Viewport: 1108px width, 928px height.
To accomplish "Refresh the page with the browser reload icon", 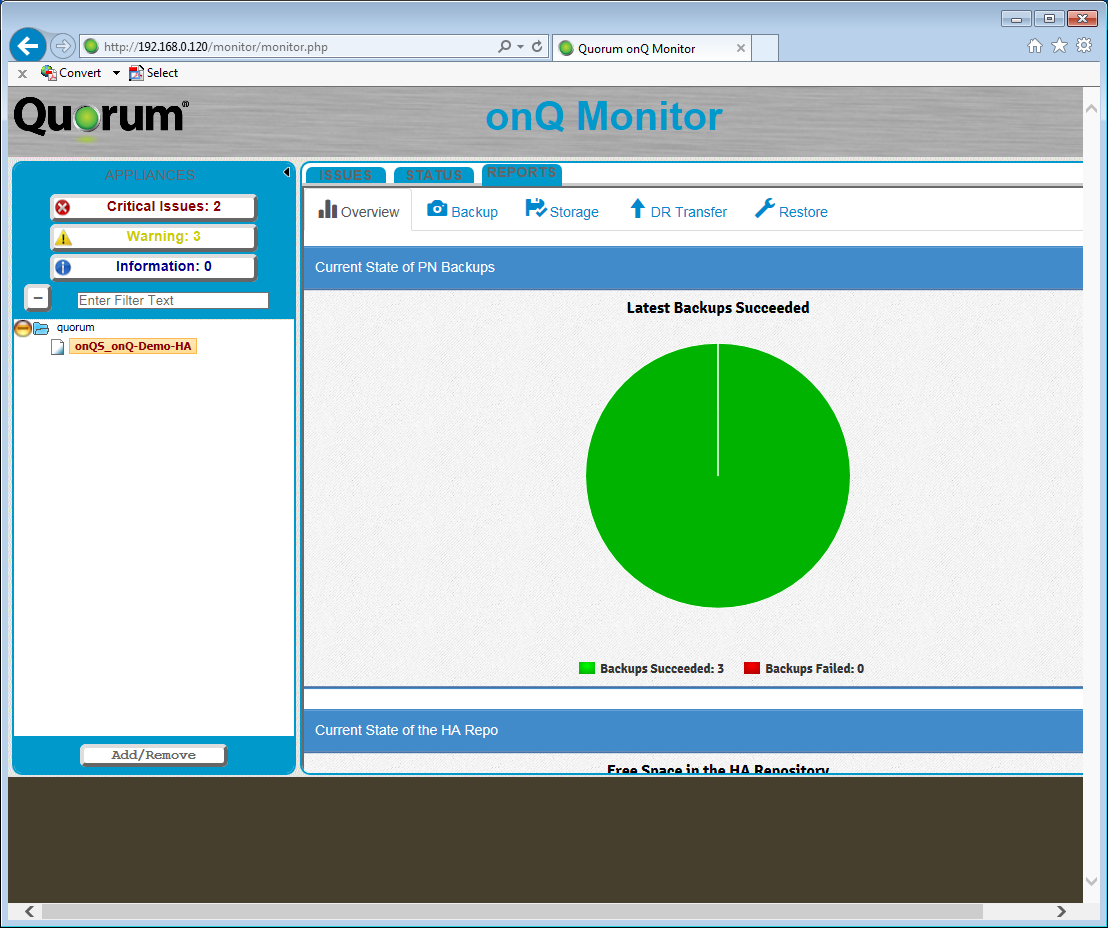I will pyautogui.click(x=538, y=47).
